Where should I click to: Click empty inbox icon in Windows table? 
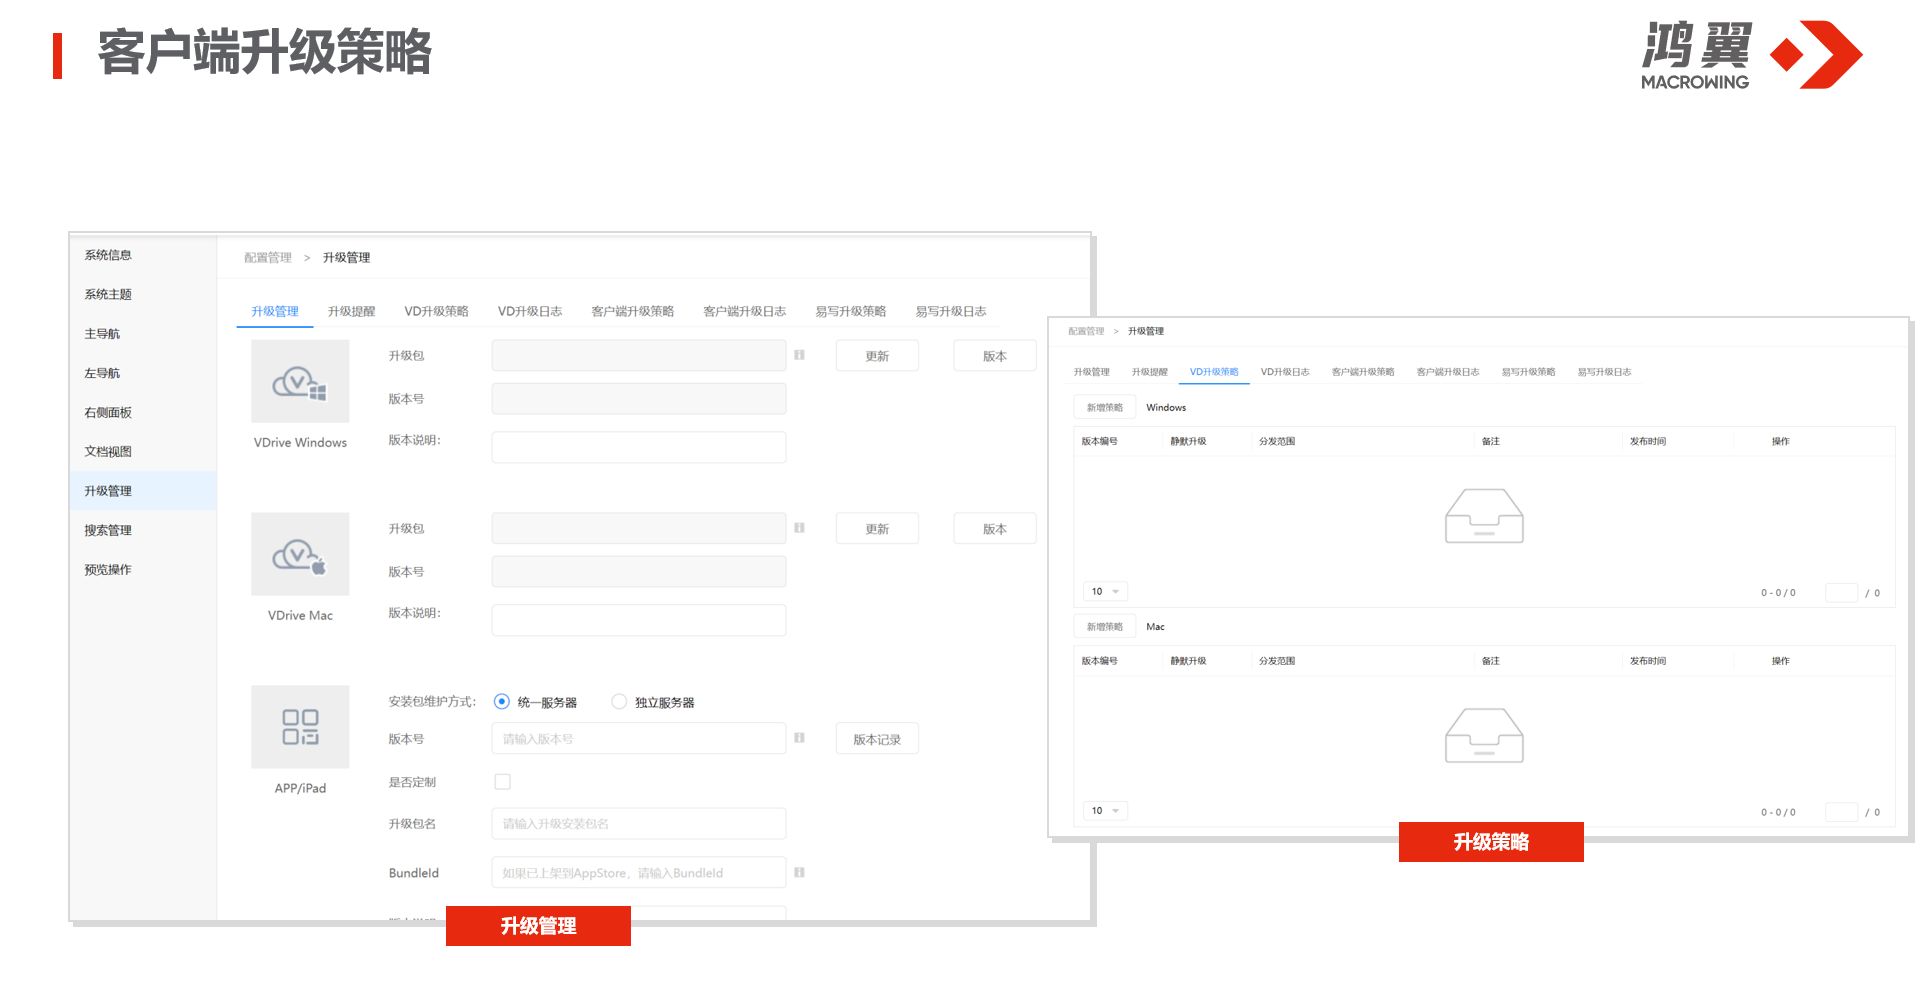[1484, 516]
